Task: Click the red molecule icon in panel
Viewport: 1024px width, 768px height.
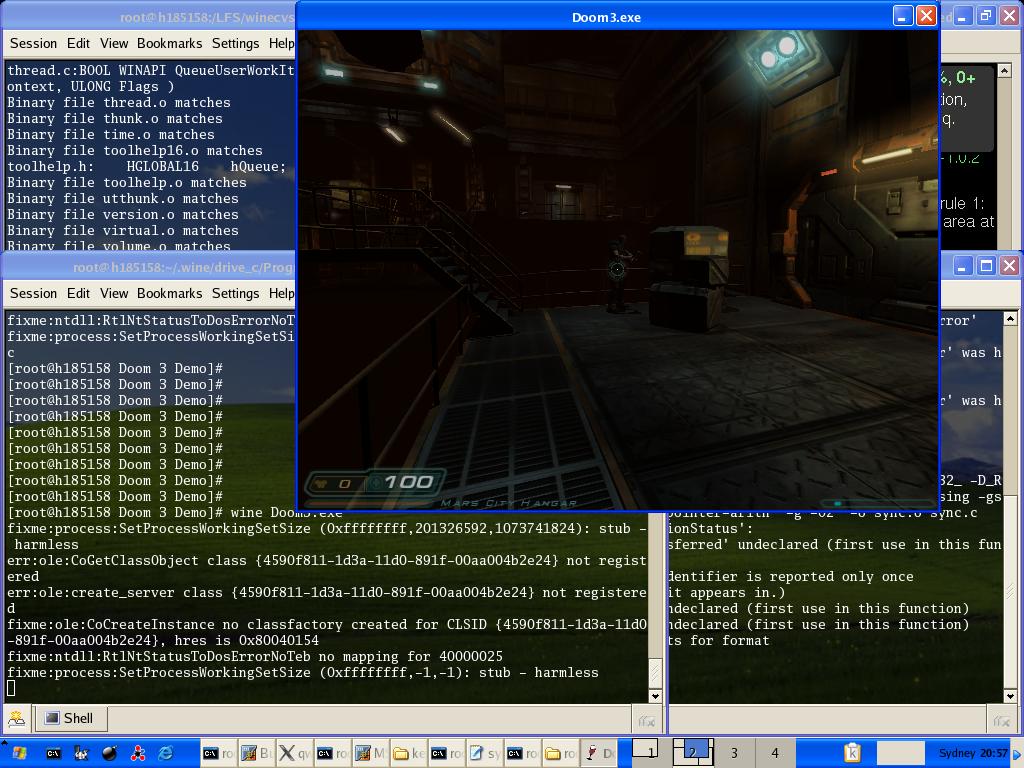Action: pos(138,753)
